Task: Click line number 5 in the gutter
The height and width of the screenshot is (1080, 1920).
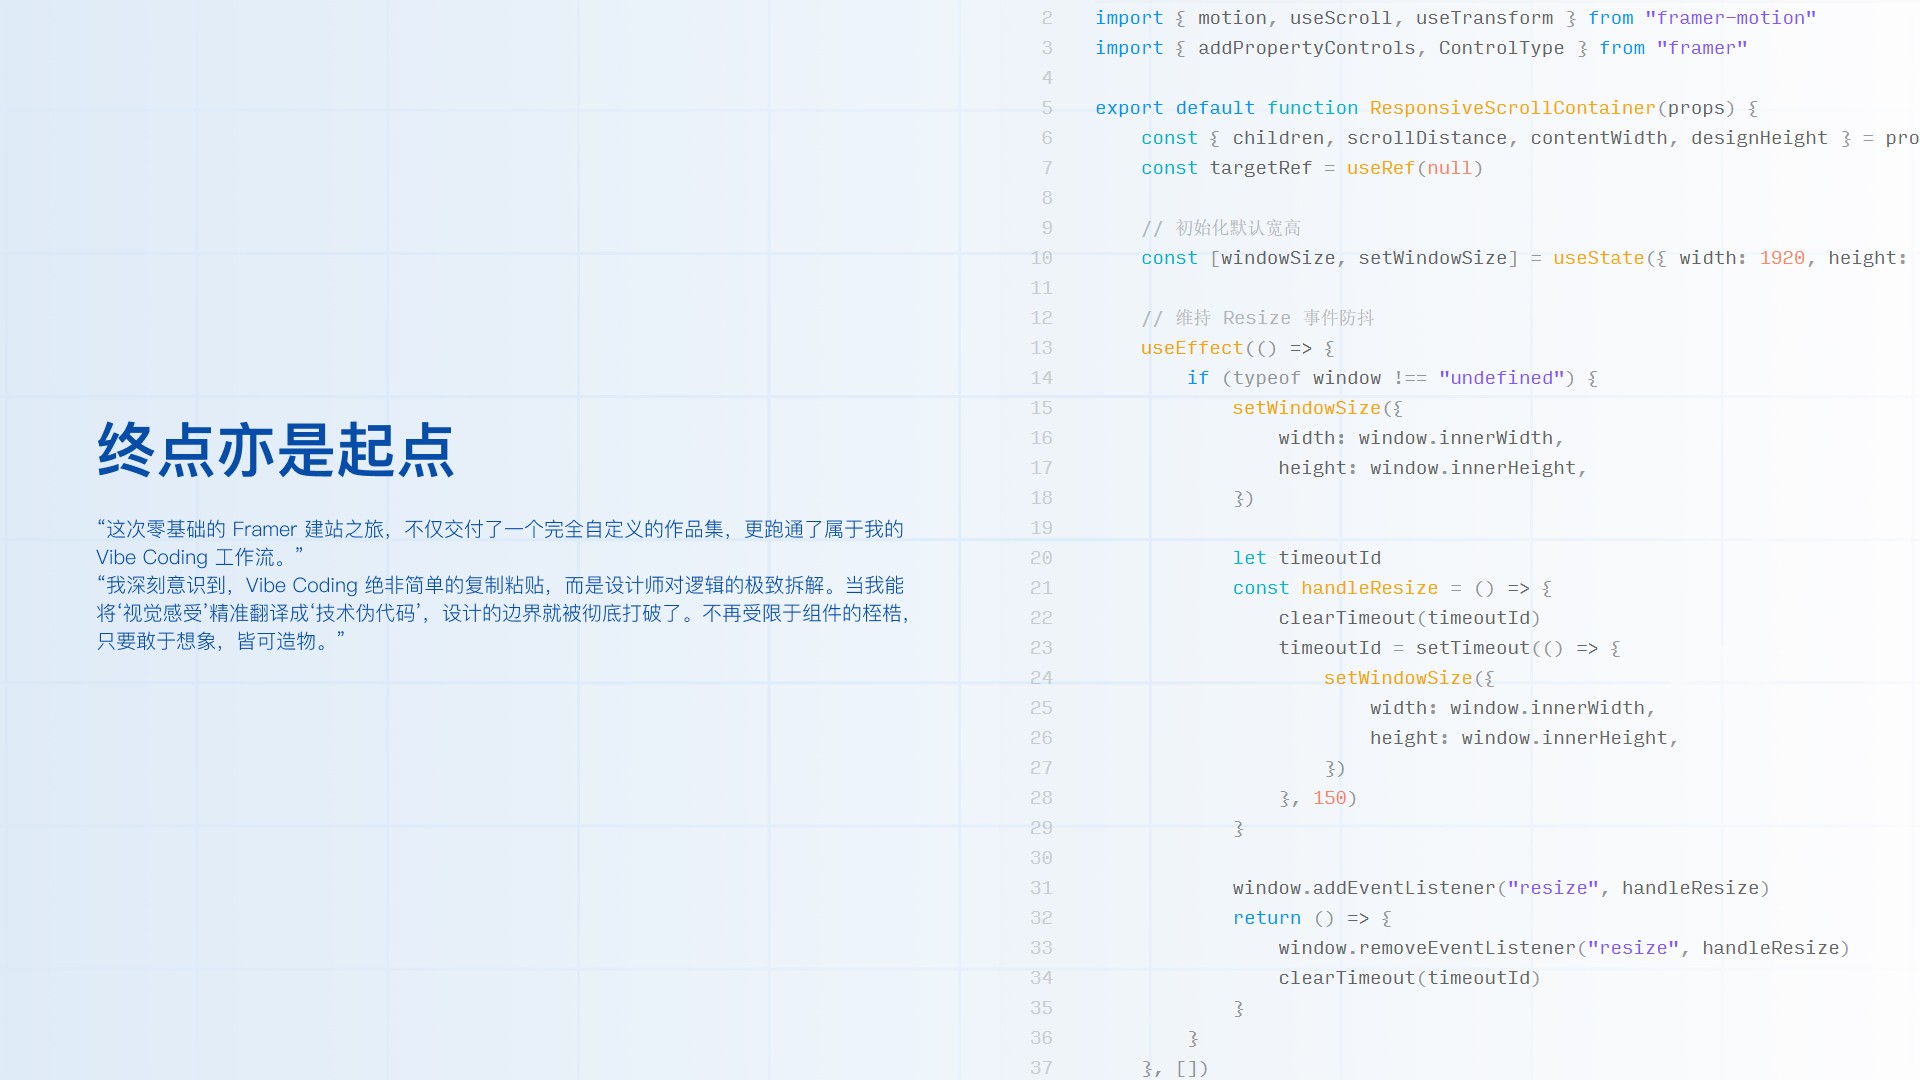Action: [1046, 108]
